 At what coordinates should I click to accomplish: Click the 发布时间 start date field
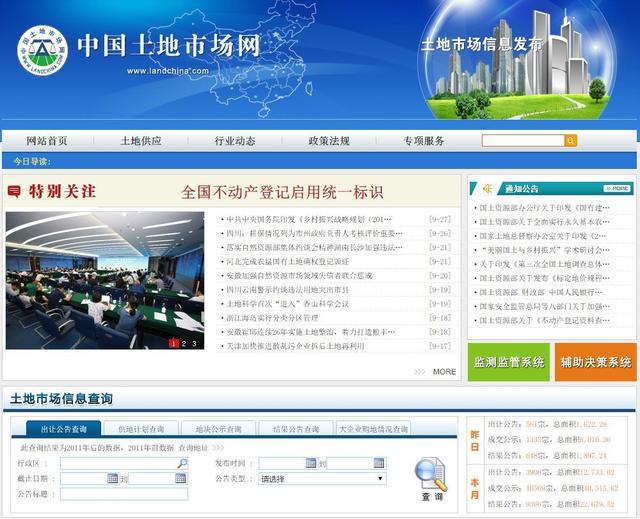tap(288, 463)
